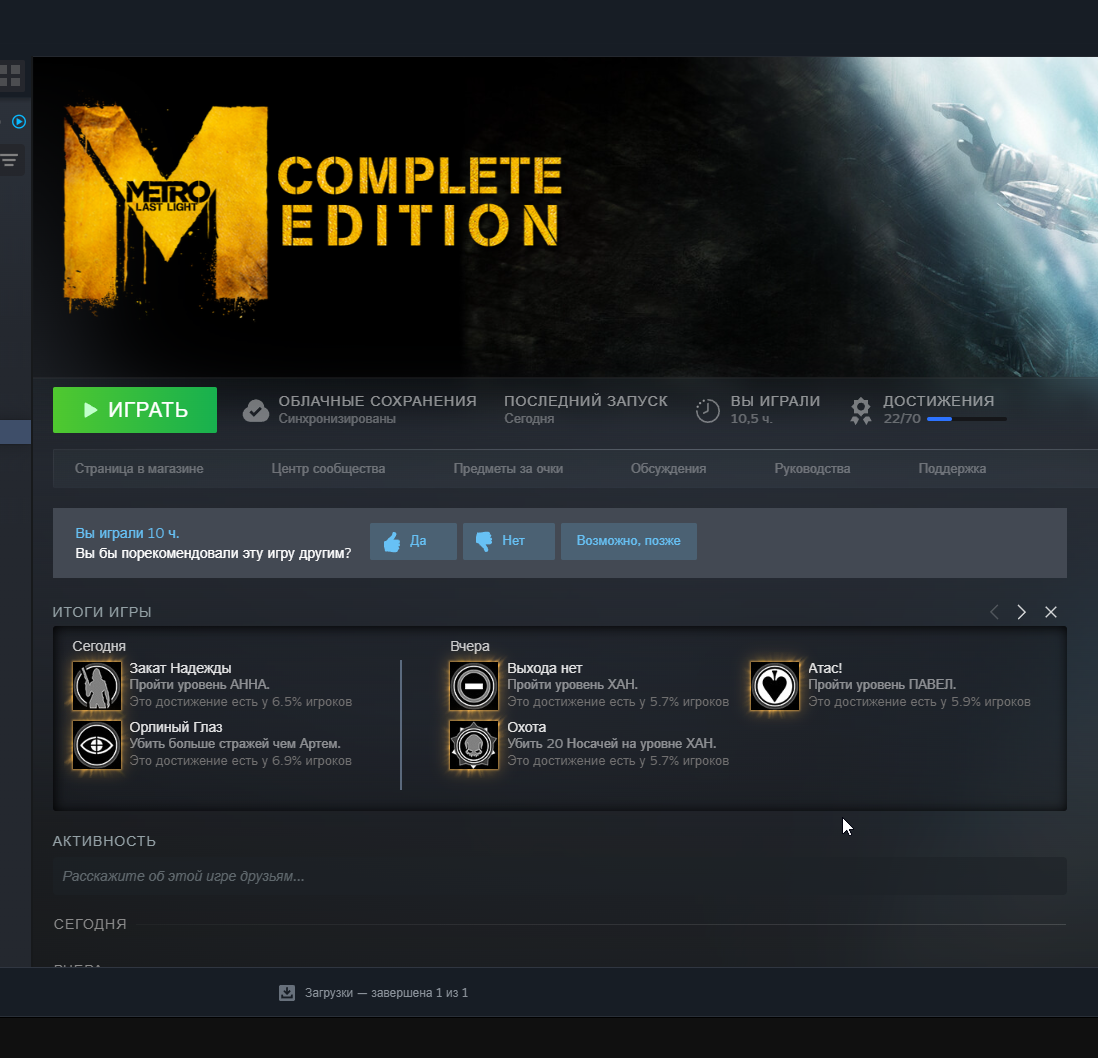This screenshot has width=1098, height=1058.
Task: Click Охота skull achievement icon
Action: (x=474, y=744)
